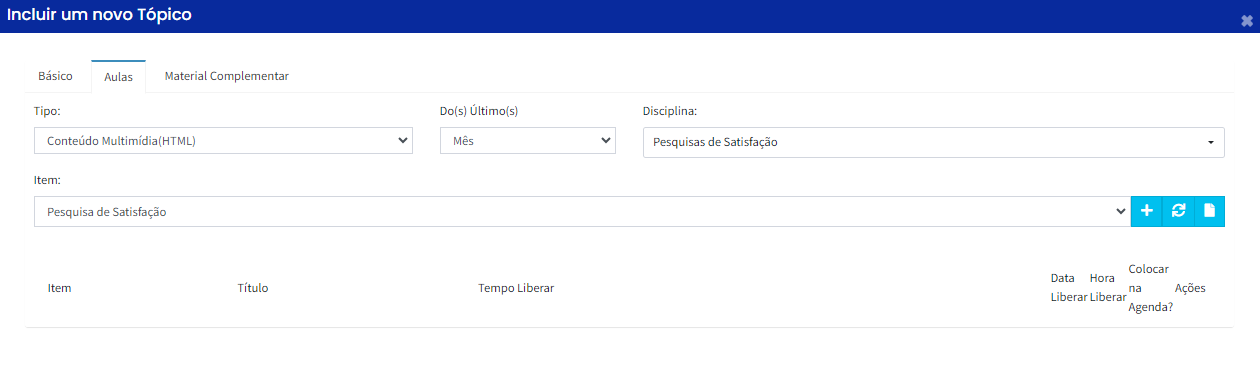Screen dimensions: 1260x366
Task: Click the Tempo Liberar column header
Action: [x=516, y=288]
